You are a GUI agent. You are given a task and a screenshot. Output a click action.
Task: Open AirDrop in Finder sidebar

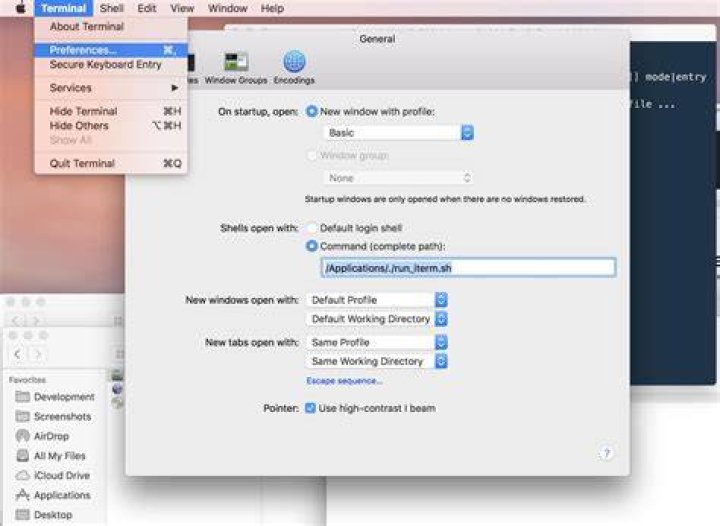pos(42,436)
